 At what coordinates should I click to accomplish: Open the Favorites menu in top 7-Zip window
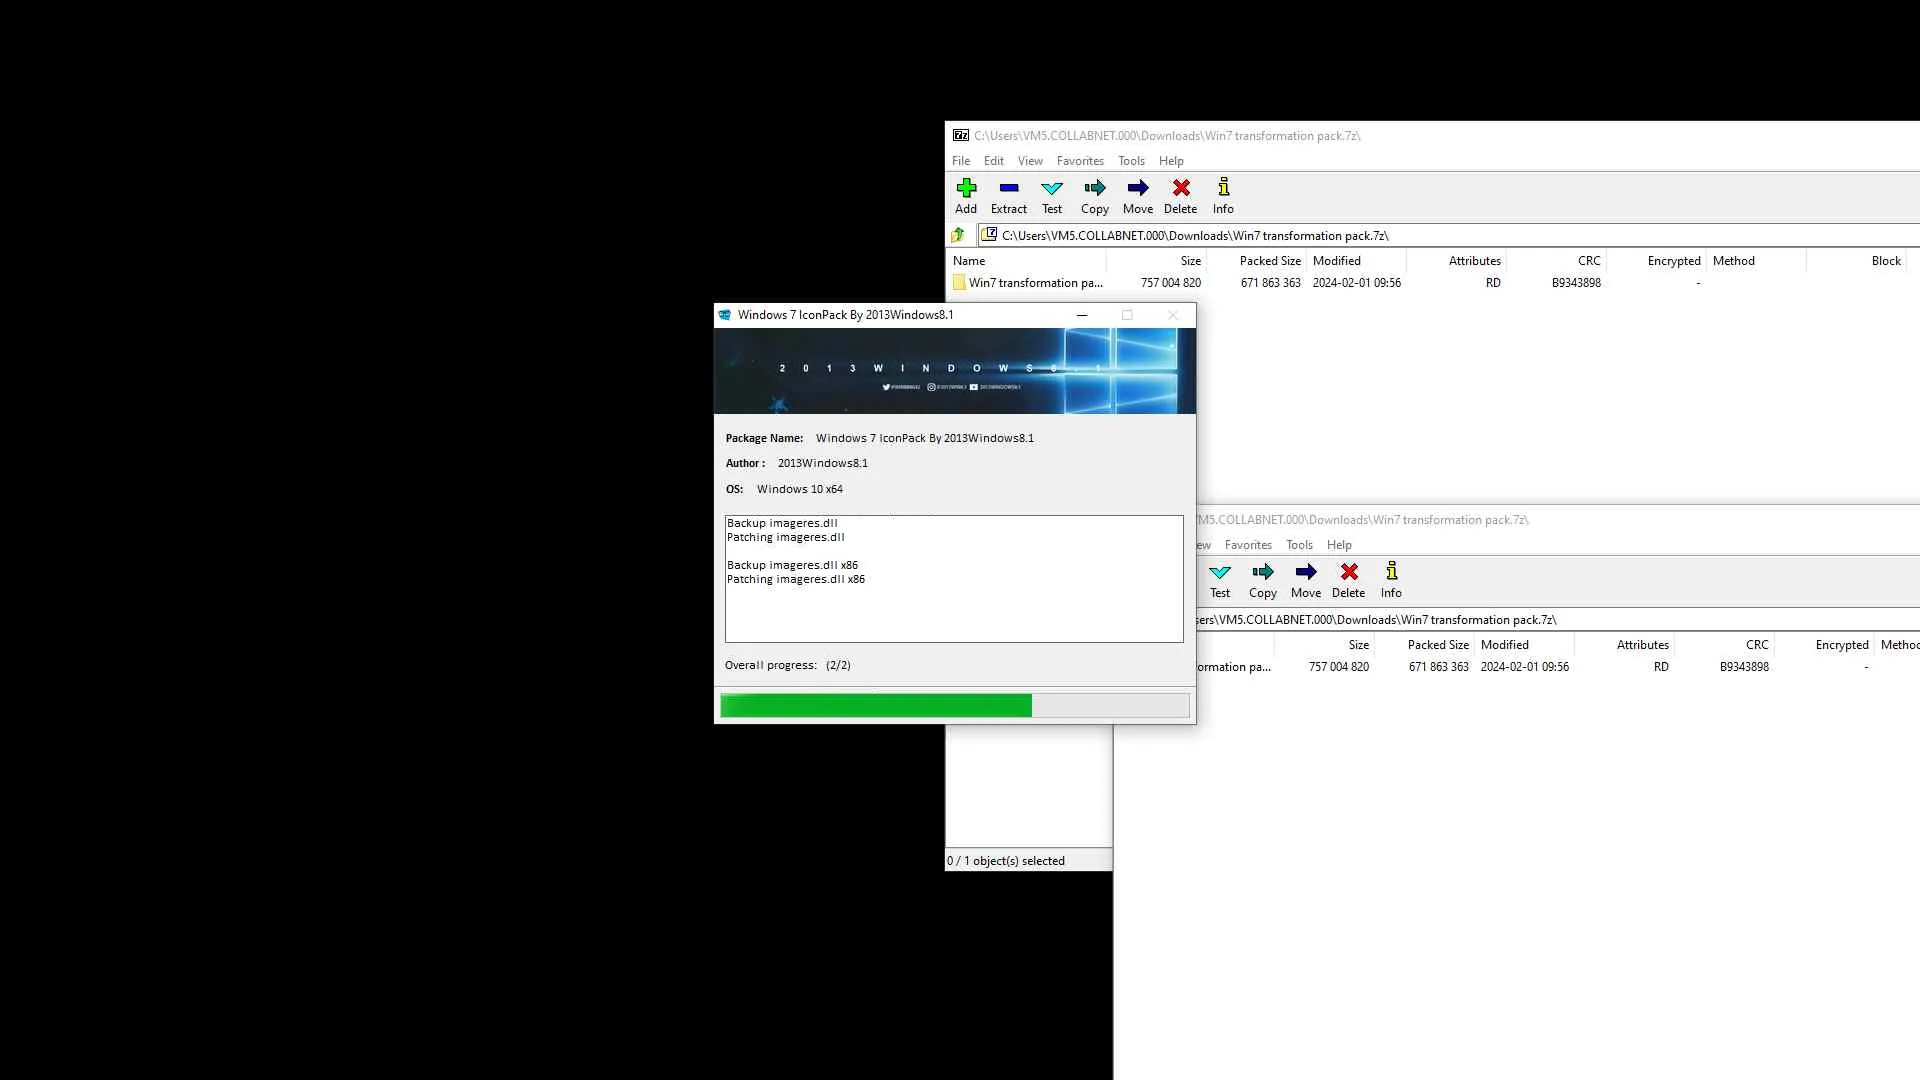[x=1079, y=161]
